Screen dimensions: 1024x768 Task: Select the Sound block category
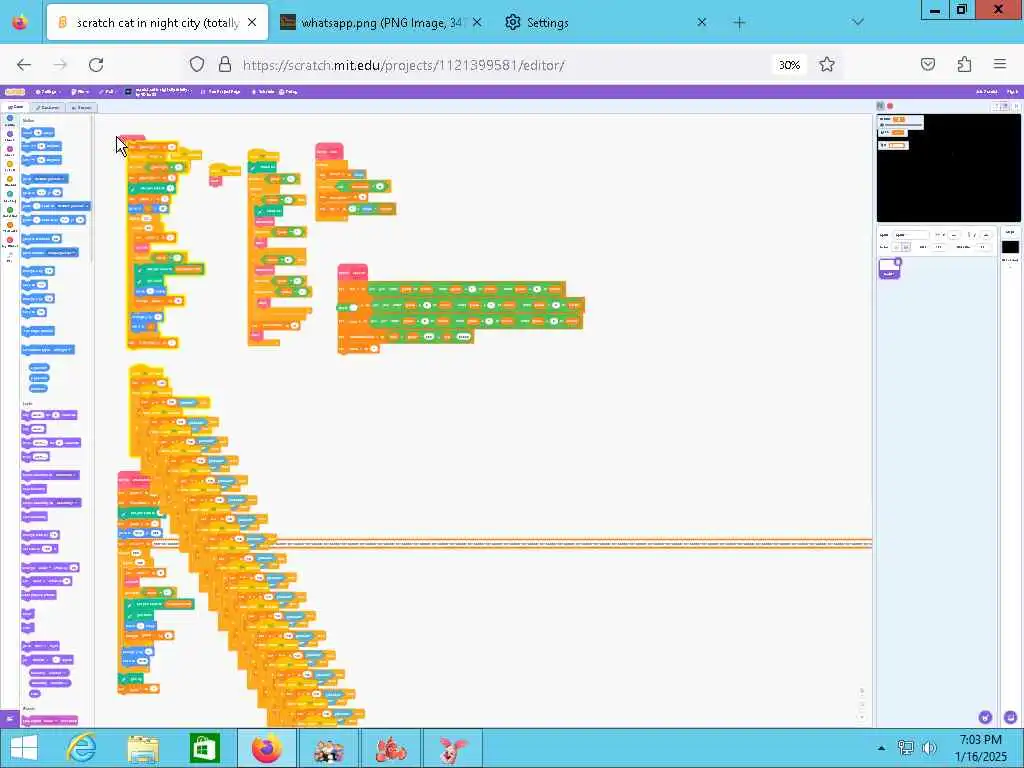10,152
